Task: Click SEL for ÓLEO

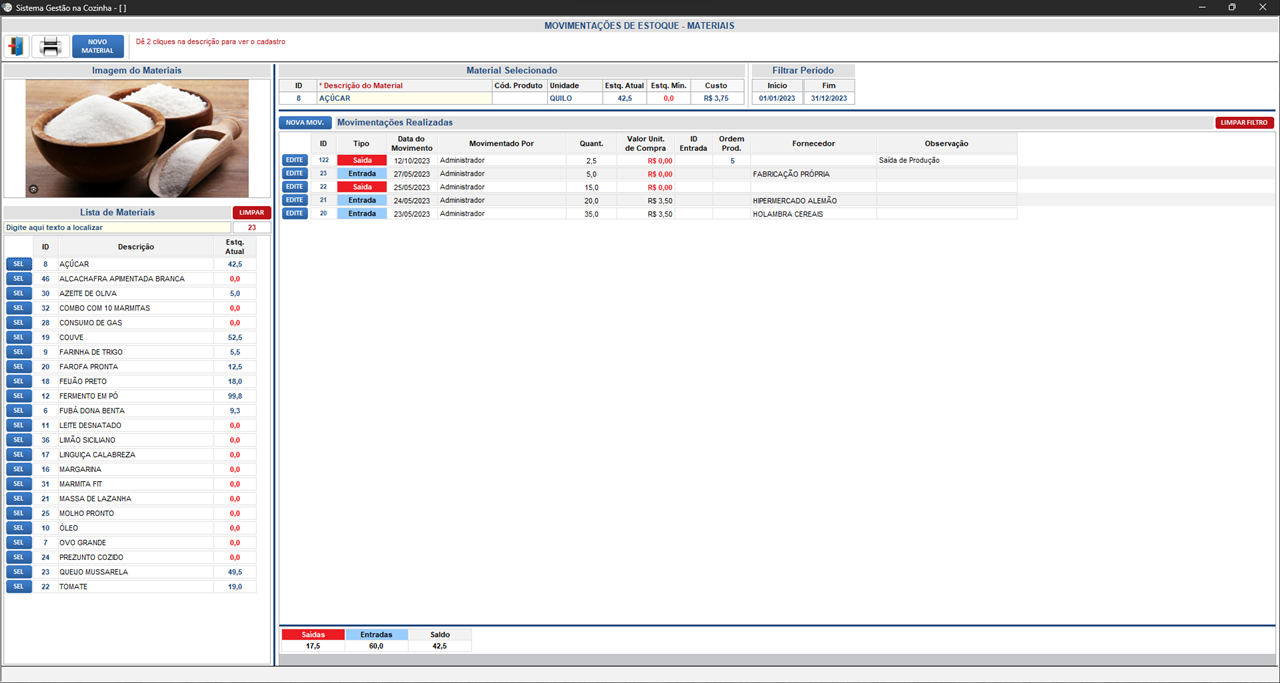Action: pyautogui.click(x=19, y=528)
